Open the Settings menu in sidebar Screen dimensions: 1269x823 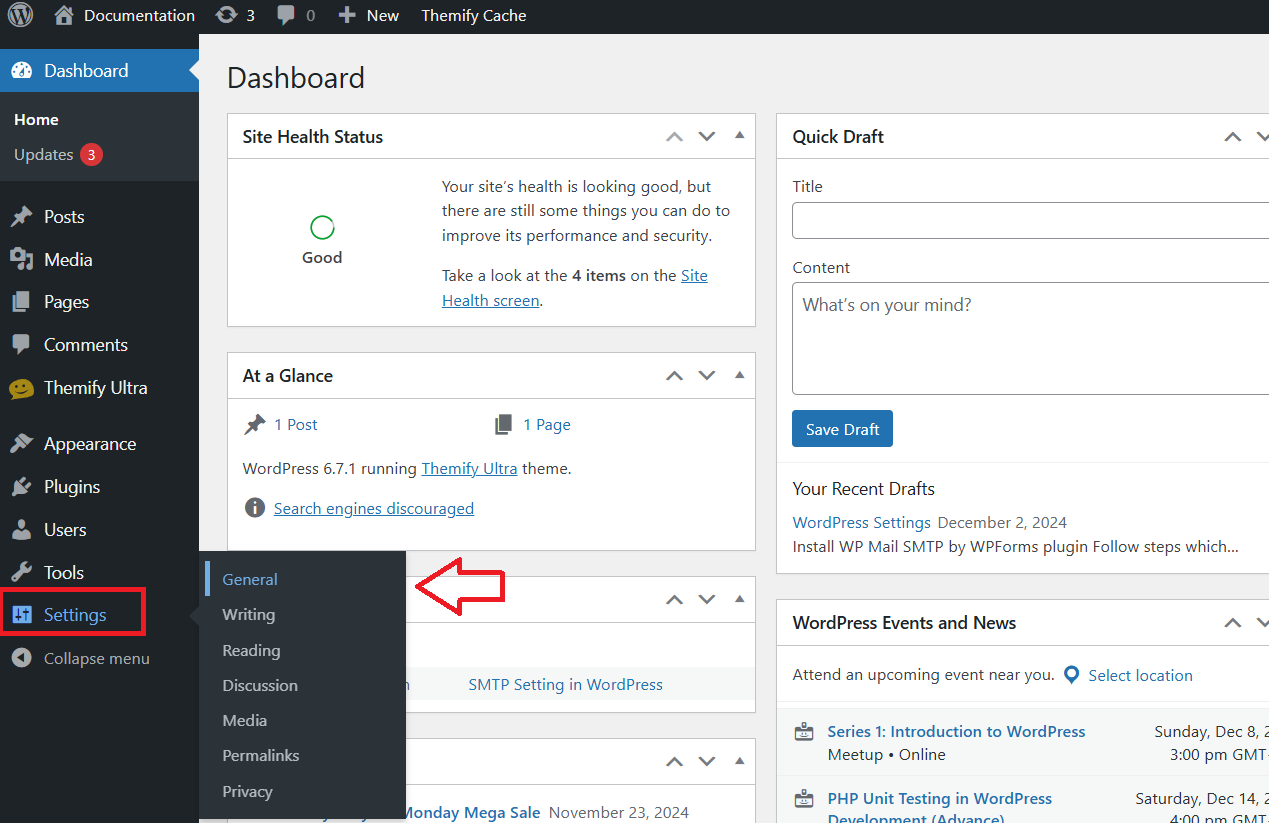click(75, 615)
